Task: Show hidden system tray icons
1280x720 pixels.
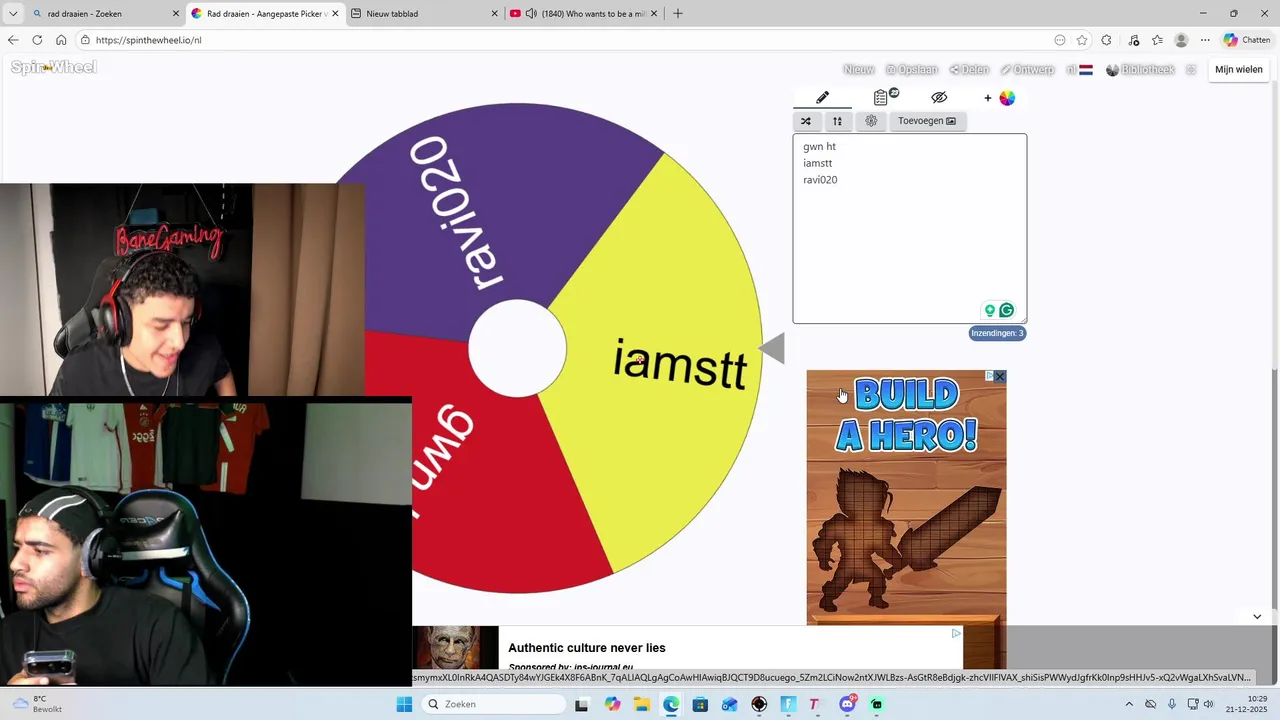Action: click(x=1129, y=704)
